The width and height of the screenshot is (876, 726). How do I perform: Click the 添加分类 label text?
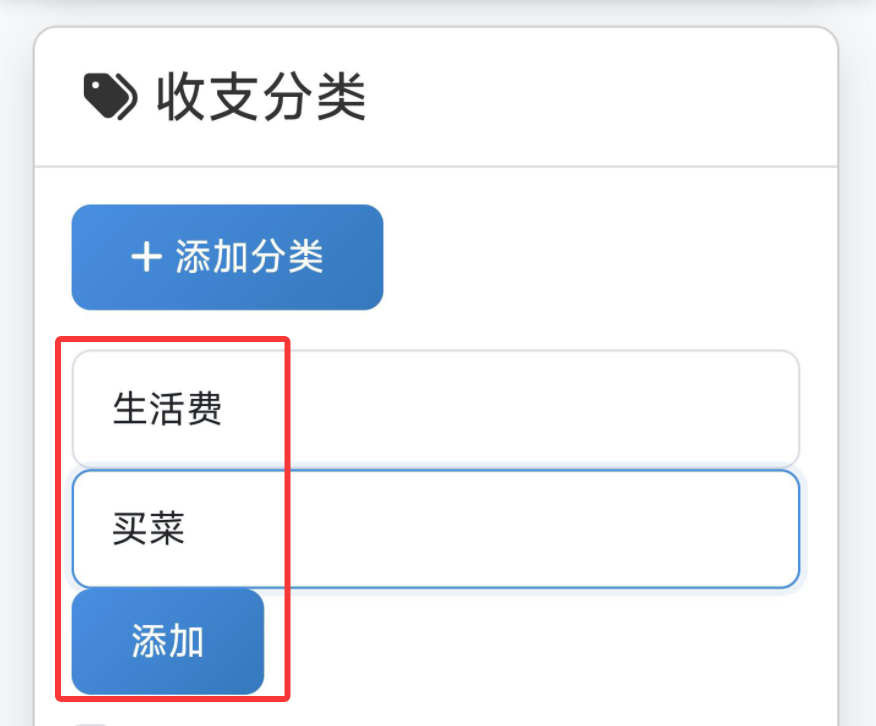(x=249, y=258)
